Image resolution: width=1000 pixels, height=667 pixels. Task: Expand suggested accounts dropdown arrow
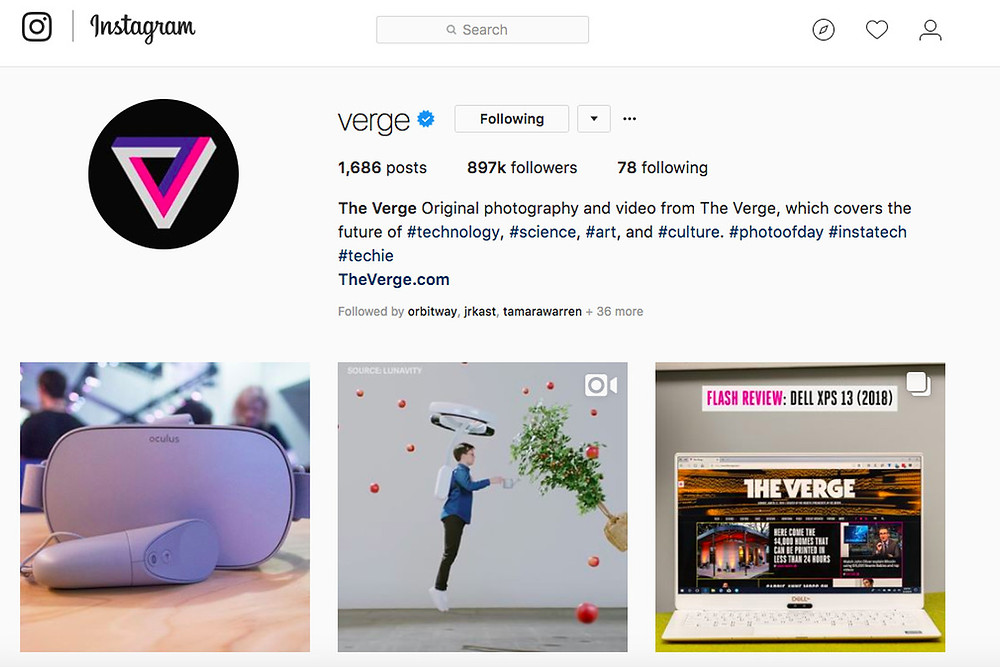pos(594,119)
